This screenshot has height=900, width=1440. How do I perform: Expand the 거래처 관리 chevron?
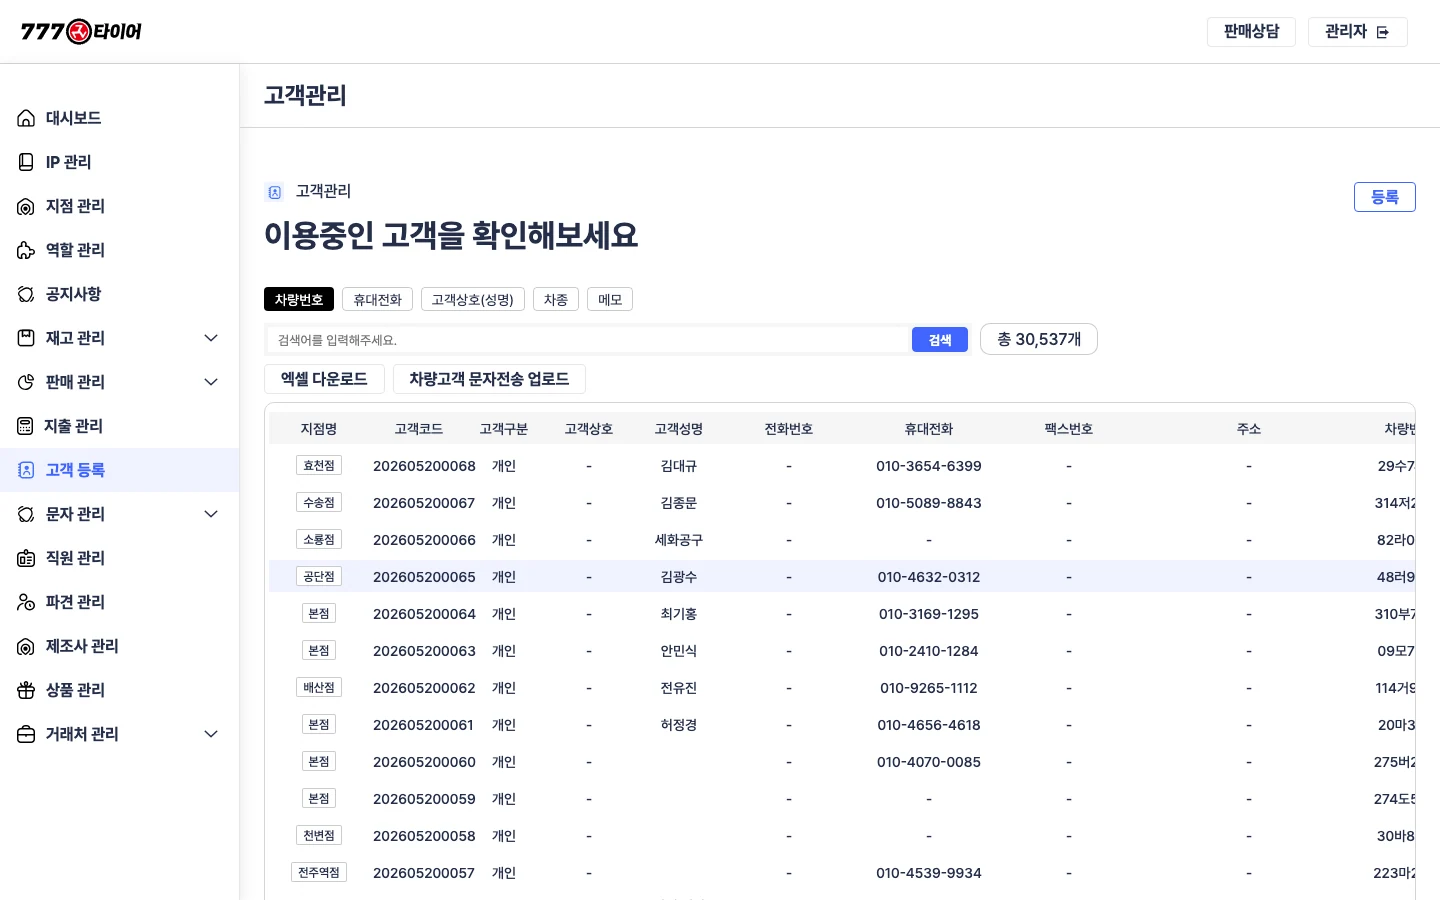[211, 734]
